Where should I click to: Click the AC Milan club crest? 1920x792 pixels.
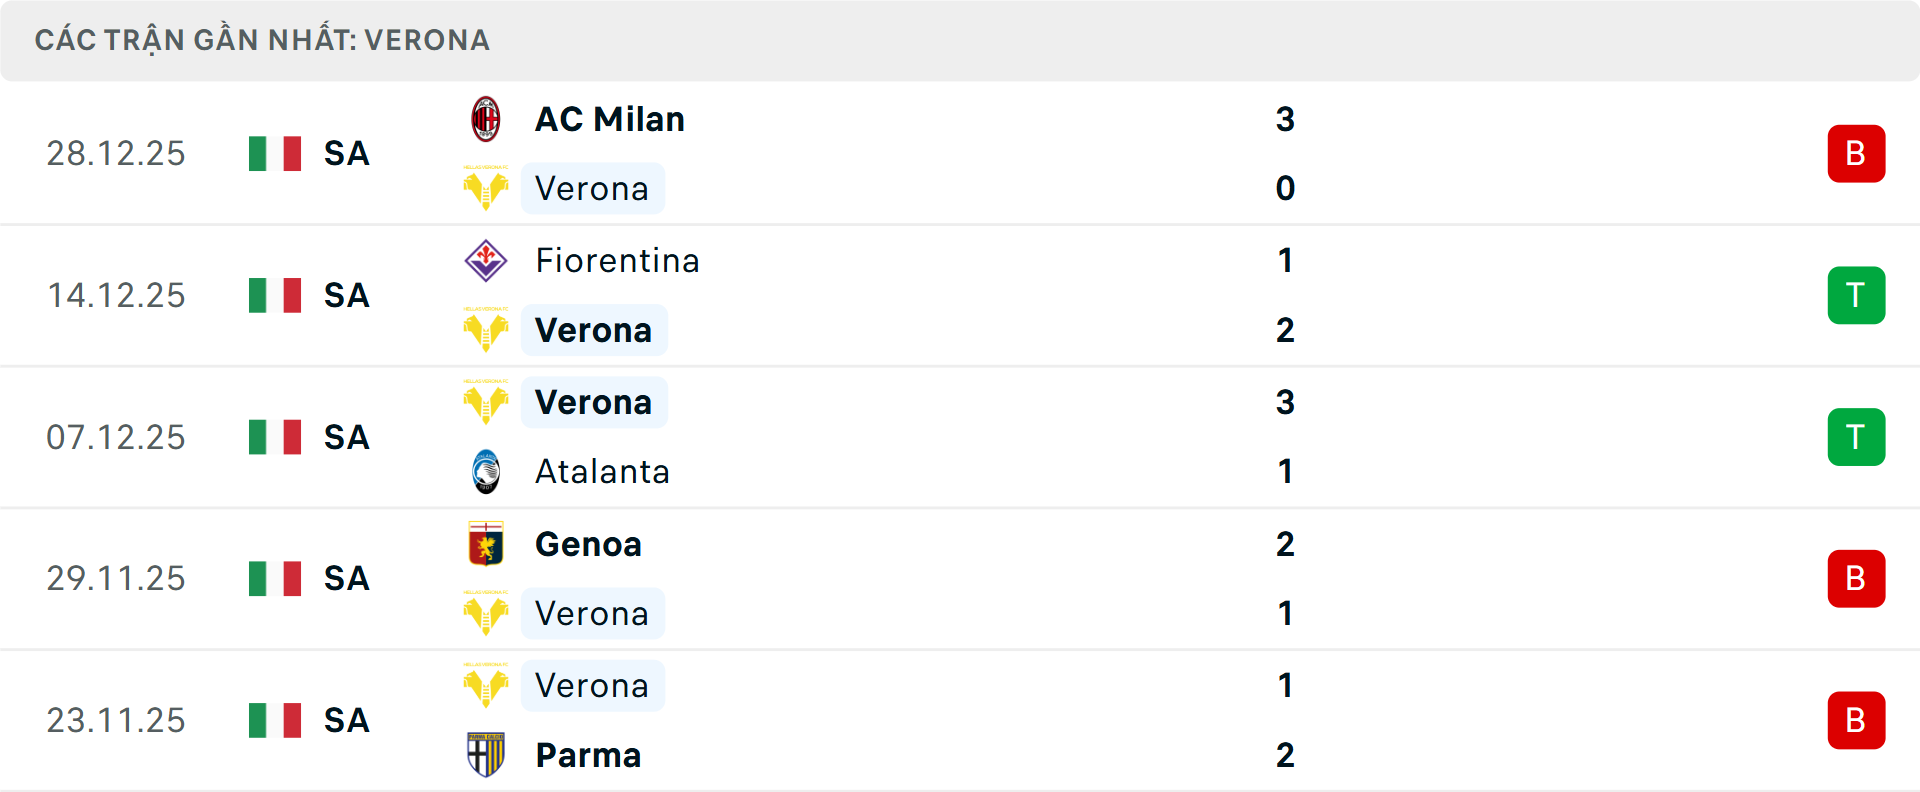(x=486, y=119)
